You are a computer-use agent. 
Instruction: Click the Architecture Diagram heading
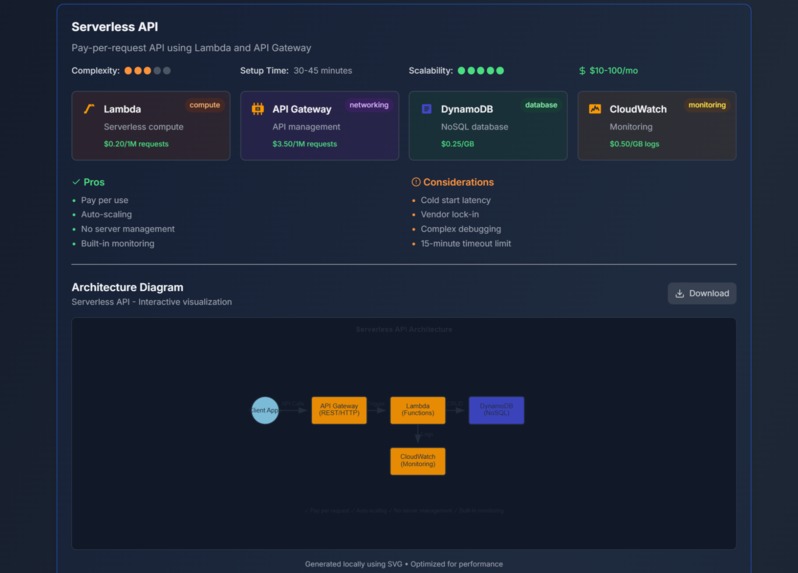(127, 287)
